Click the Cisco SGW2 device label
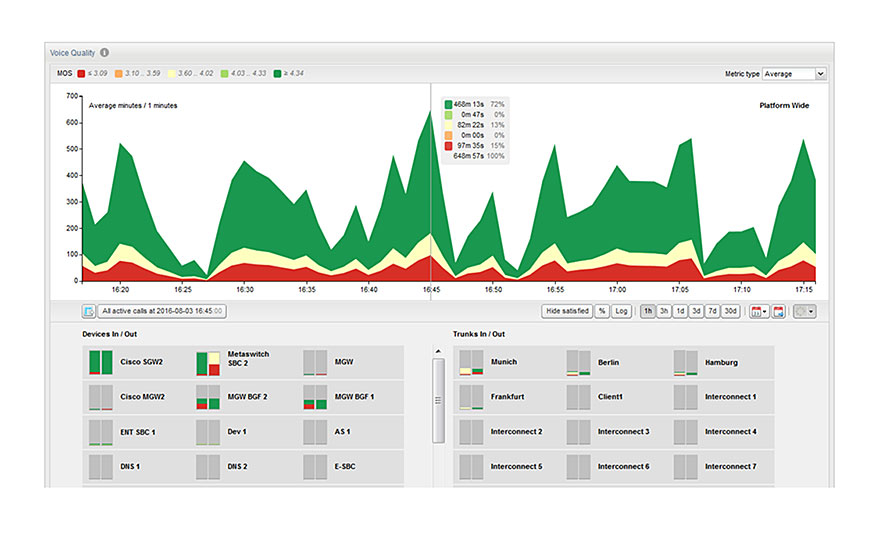The height and width of the screenshot is (533, 880). (141, 362)
